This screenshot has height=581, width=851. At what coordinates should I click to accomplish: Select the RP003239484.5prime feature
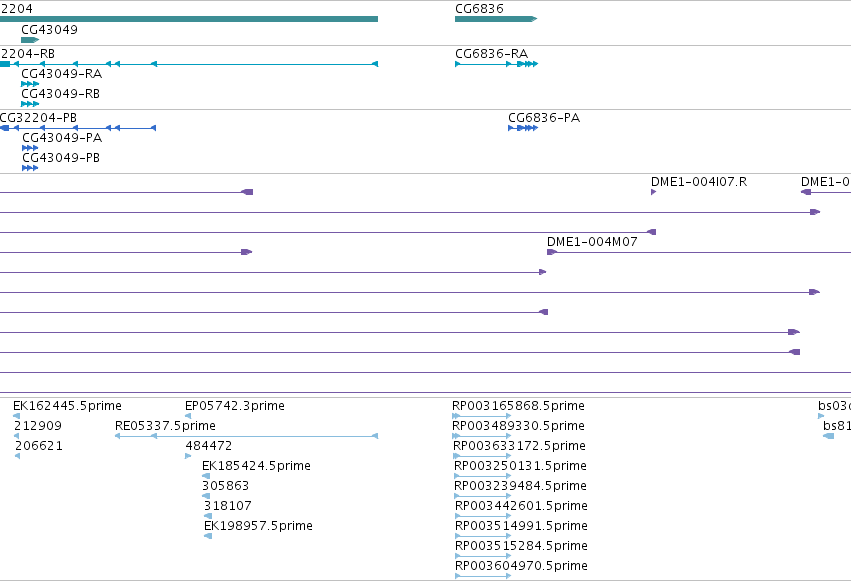482,496
